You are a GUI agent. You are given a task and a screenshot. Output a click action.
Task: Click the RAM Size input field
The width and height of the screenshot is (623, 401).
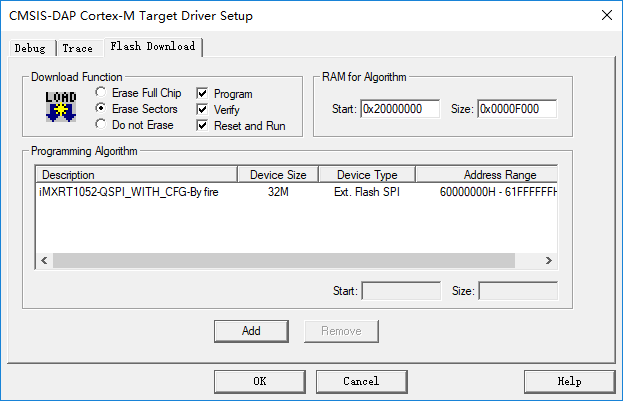pyautogui.click(x=517, y=109)
